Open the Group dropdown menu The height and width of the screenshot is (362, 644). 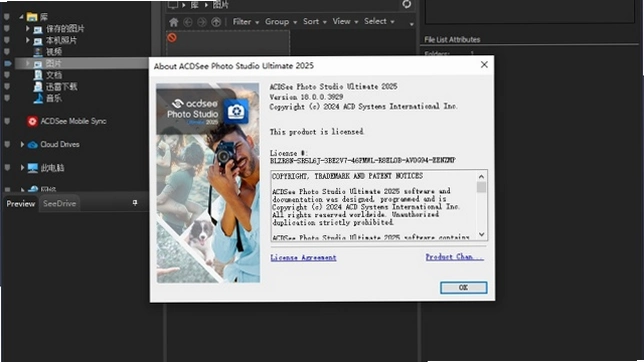pos(281,22)
